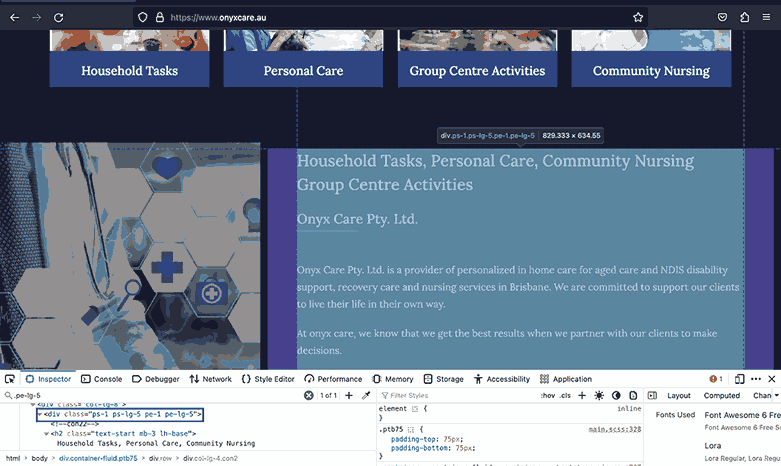Screen dimensions: 781x466
Task: Open main.scss:328 source link
Action: pos(615,429)
